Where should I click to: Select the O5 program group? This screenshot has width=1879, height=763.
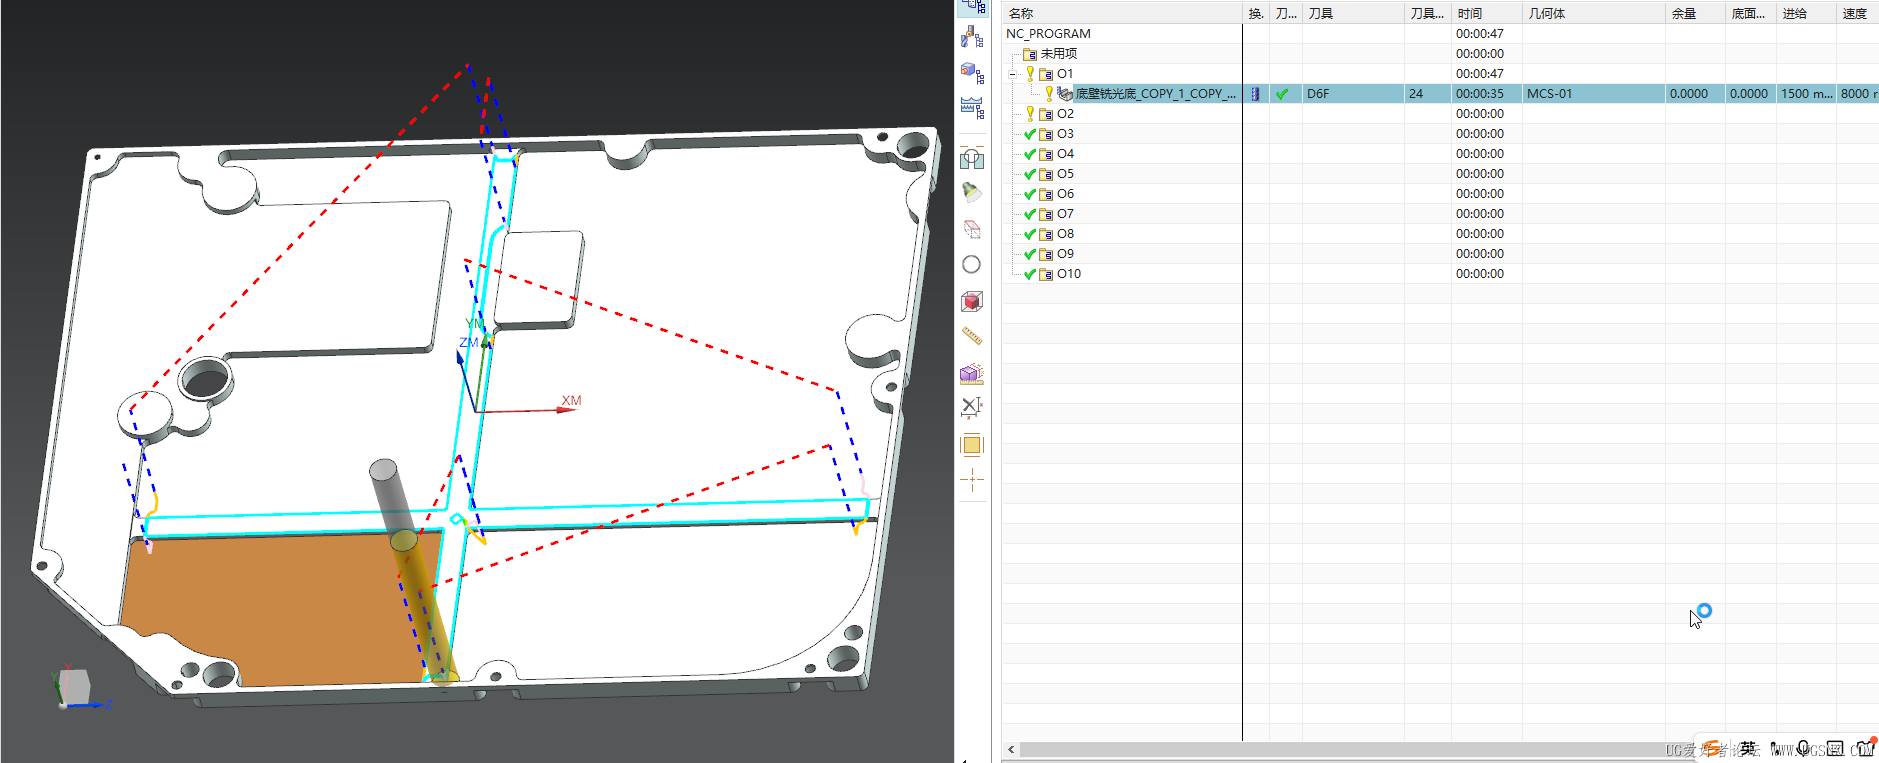pyautogui.click(x=1065, y=174)
